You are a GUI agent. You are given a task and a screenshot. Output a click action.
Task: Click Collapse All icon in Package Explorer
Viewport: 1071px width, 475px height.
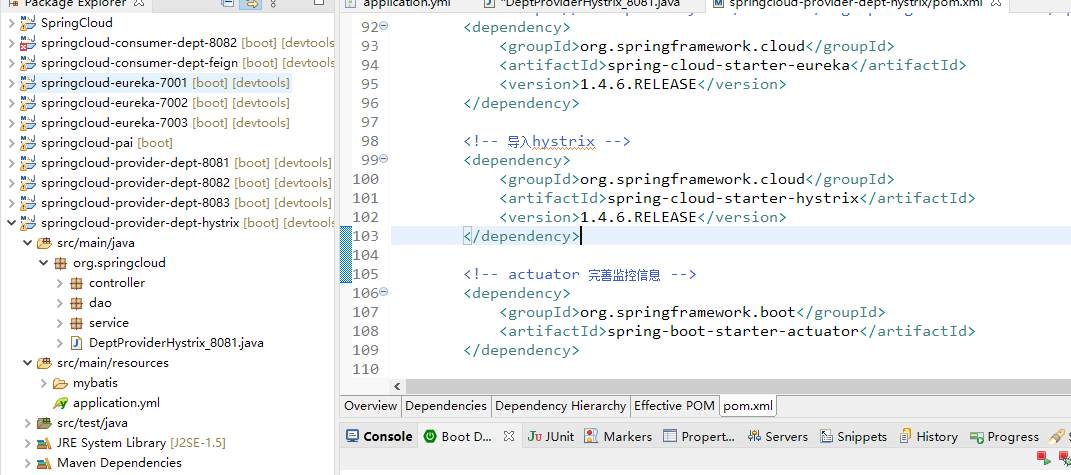pyautogui.click(x=227, y=4)
